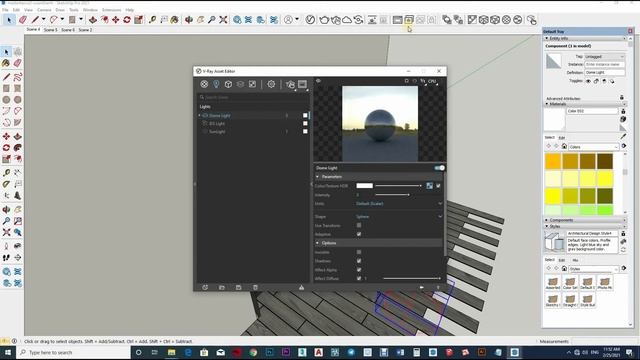
Task: Adjust the Intensity slider for Dome Light
Action: pyautogui.click(x=392, y=195)
